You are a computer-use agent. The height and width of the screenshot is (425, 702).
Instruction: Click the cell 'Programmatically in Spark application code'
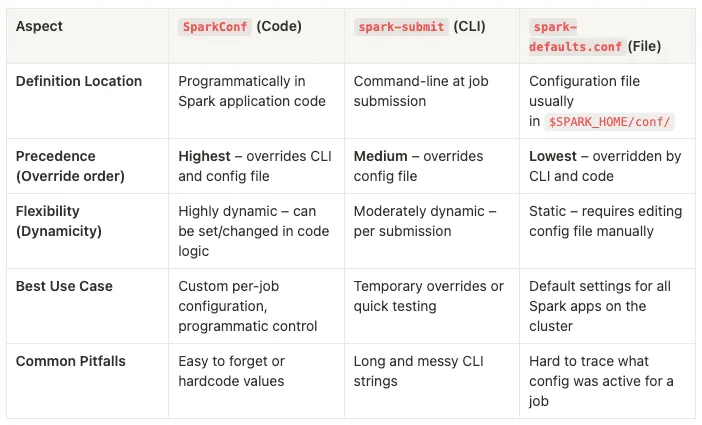[252, 91]
